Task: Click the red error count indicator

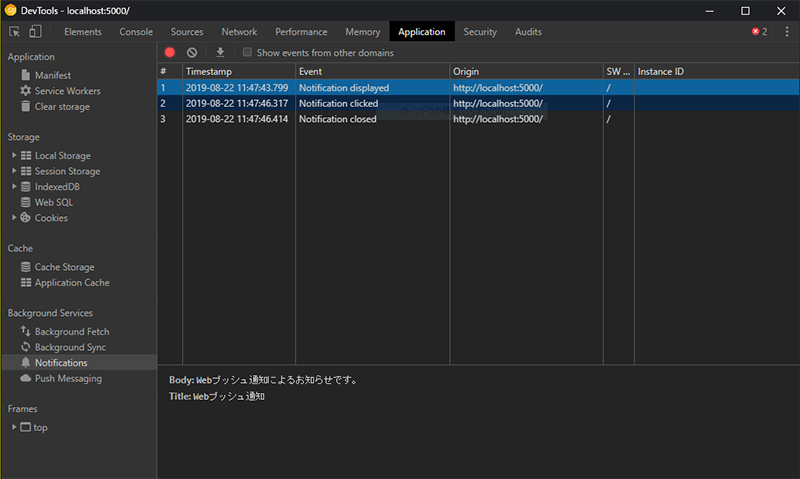Action: [x=759, y=32]
